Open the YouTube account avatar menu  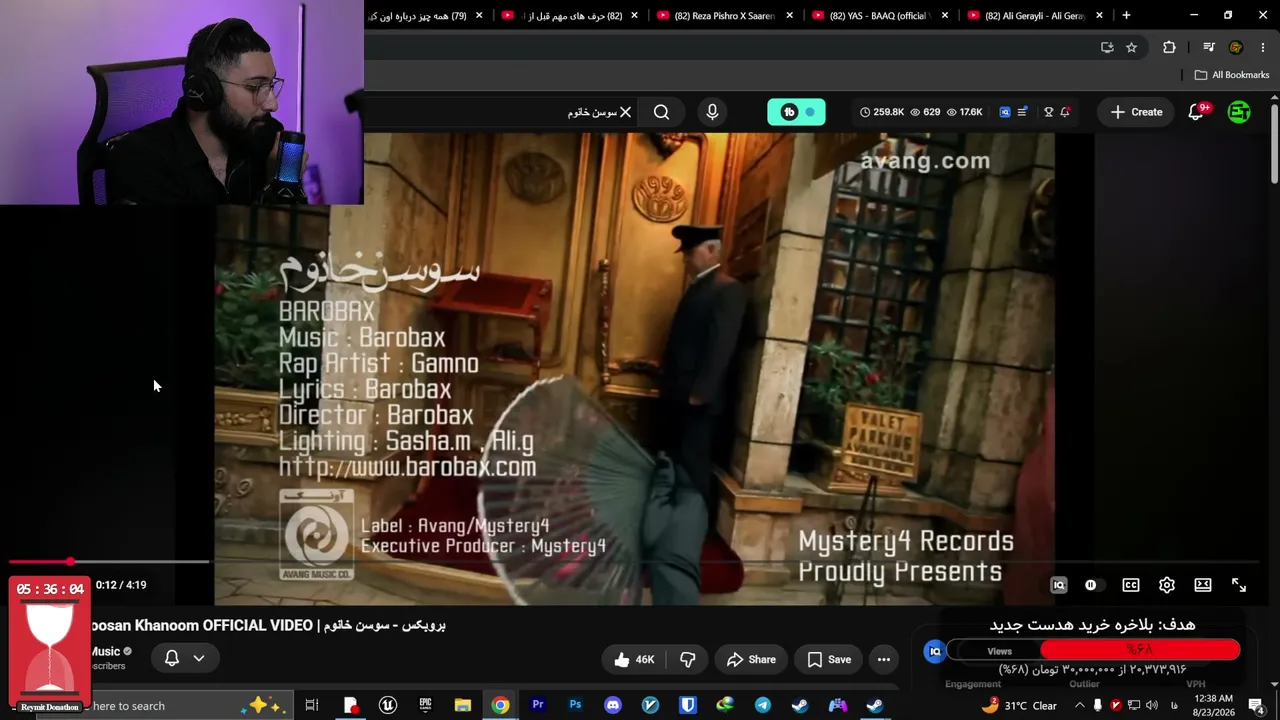point(1239,112)
